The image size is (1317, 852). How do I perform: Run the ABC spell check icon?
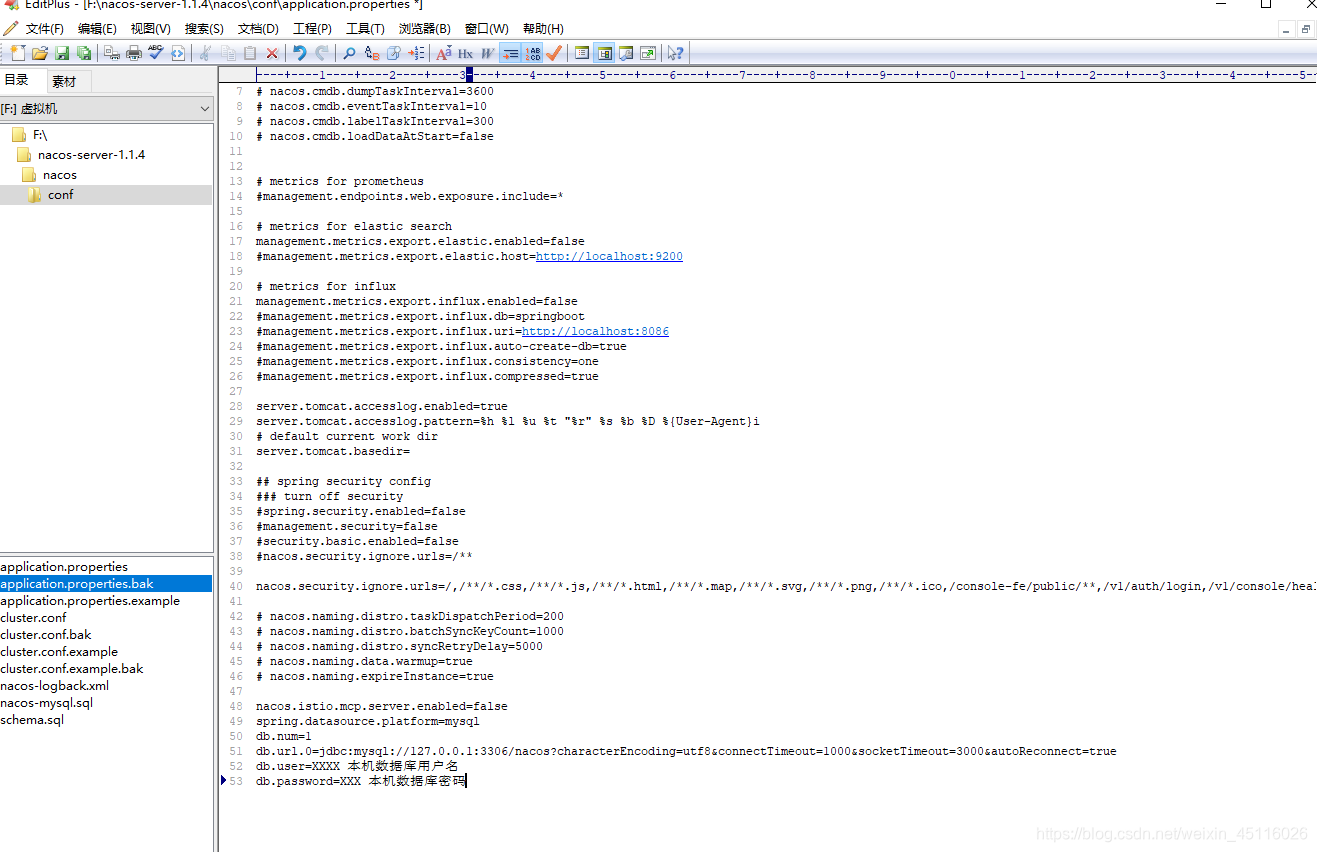click(x=155, y=53)
